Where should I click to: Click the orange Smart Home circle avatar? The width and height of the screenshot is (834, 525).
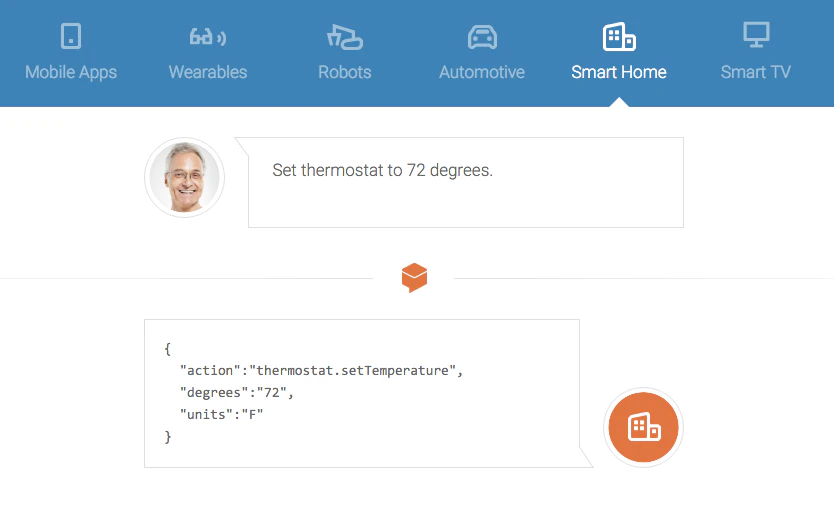643,427
